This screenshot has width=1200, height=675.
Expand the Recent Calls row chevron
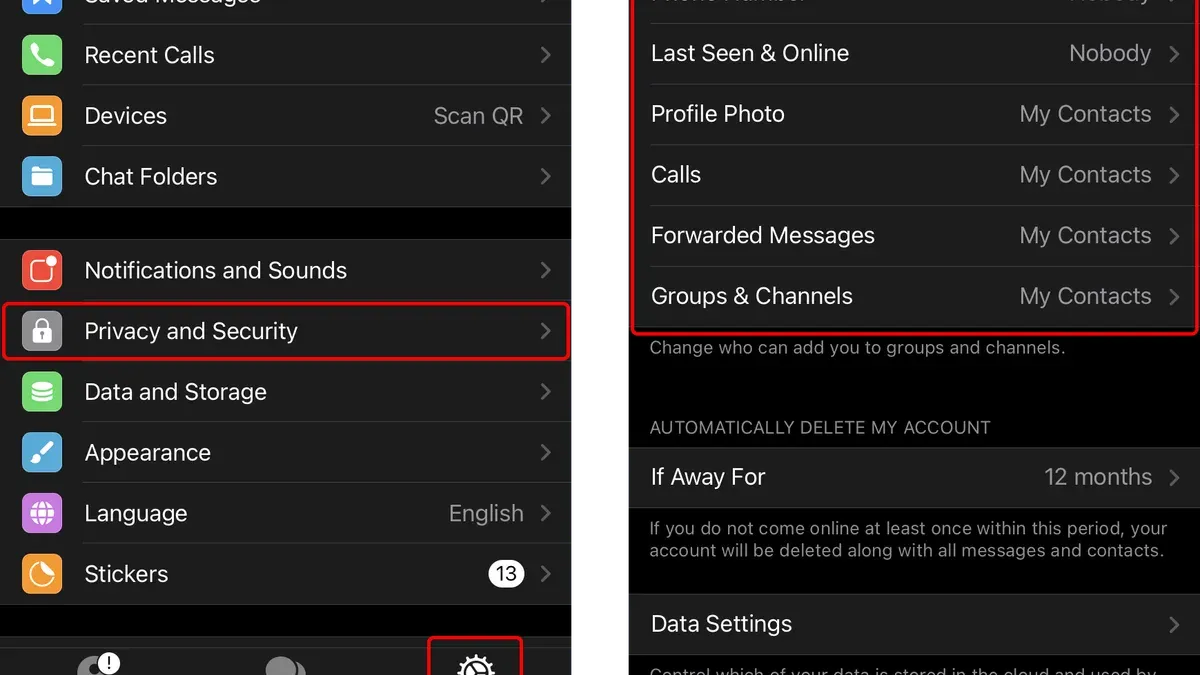click(546, 55)
